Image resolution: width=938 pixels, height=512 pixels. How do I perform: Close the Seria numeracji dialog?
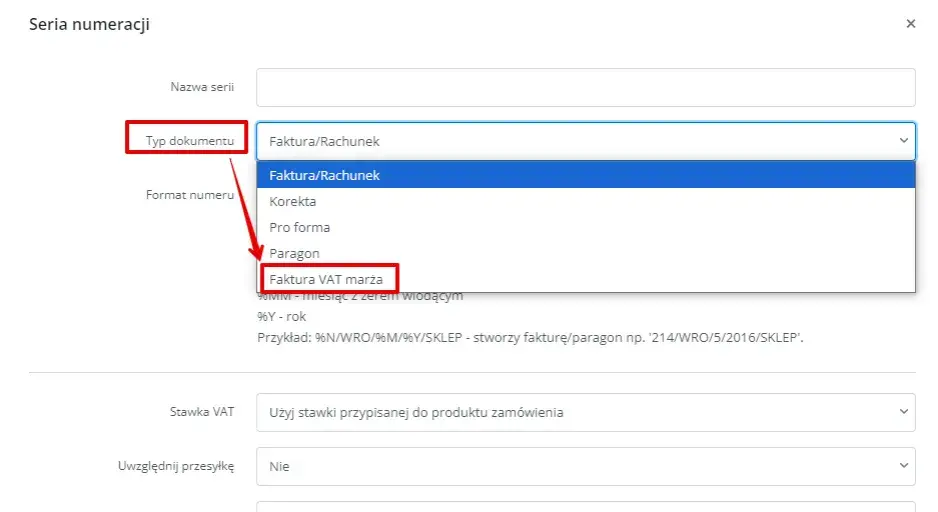[x=910, y=23]
